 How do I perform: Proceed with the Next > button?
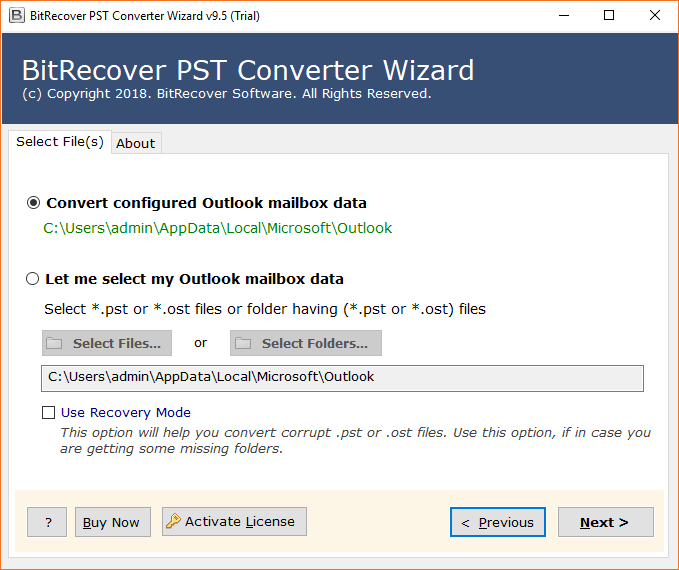tap(606, 522)
